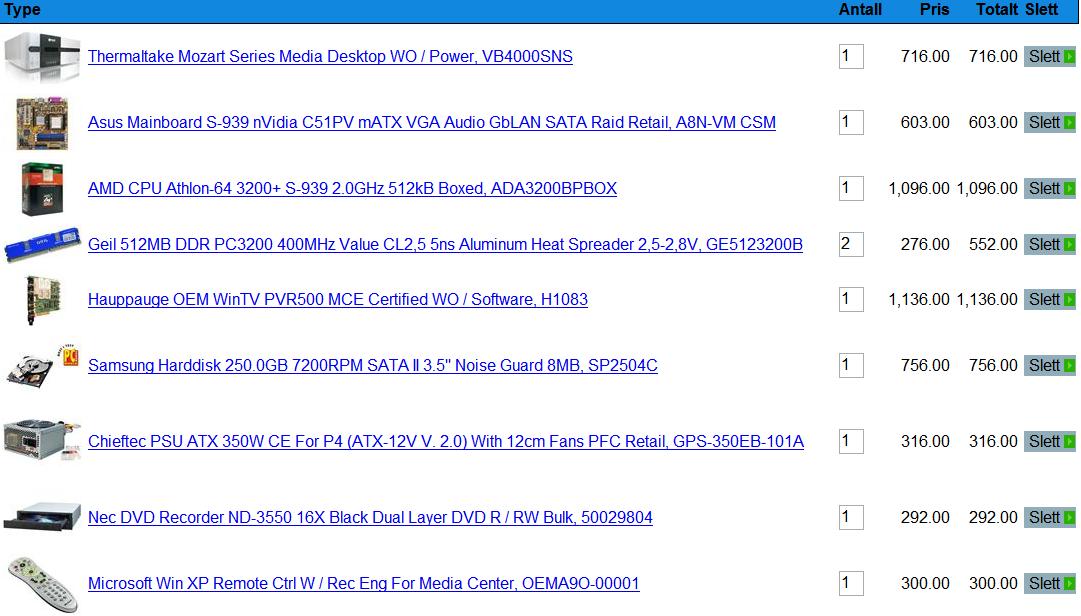
Task: Delete the Chieftec PSU item with Slett
Action: (1049, 442)
